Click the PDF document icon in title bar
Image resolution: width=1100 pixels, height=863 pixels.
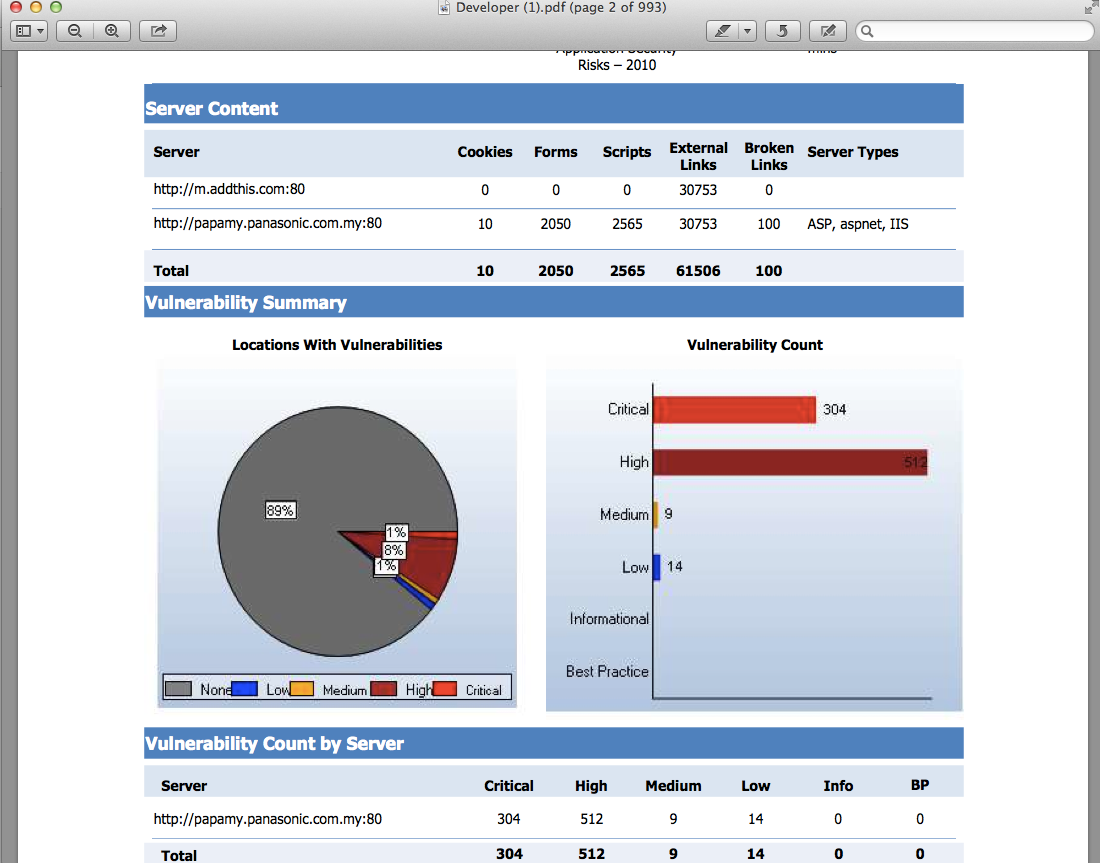coord(445,8)
